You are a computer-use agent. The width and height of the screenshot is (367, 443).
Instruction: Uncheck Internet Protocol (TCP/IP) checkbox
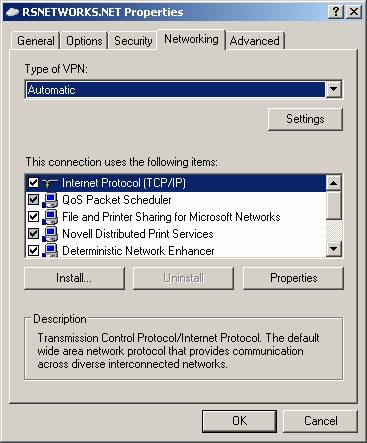coord(33,183)
